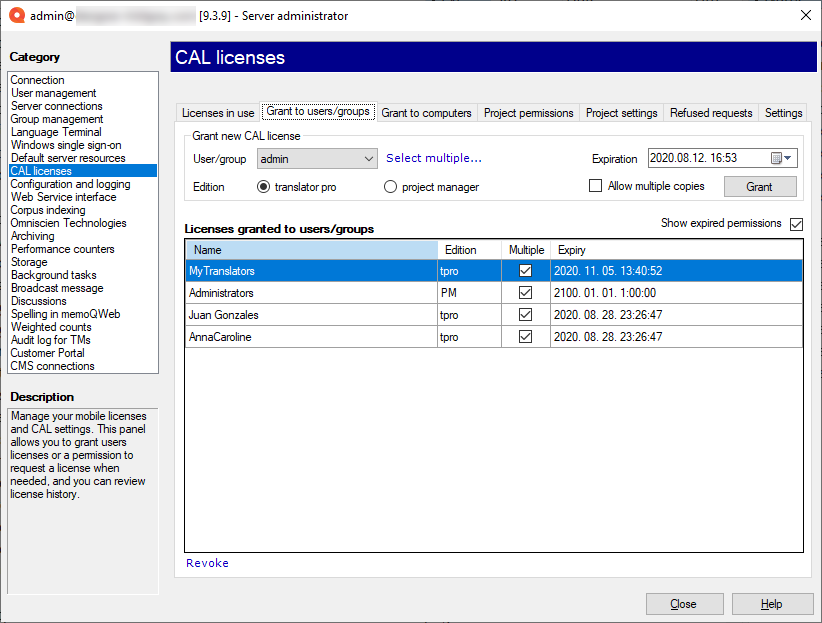822x623 pixels.
Task: Select the project manager edition radio button
Action: click(391, 187)
